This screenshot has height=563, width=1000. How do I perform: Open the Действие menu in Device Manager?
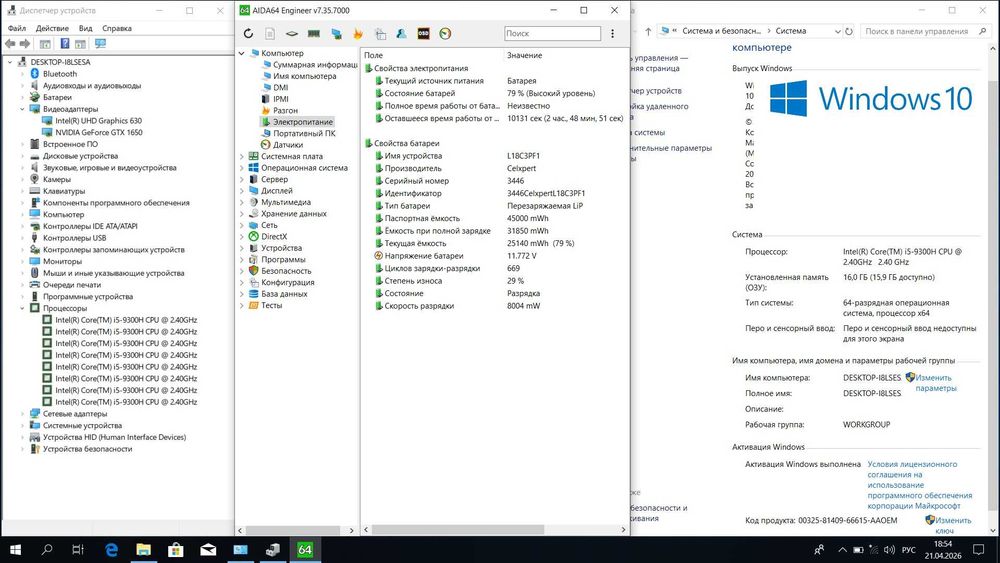(52, 28)
